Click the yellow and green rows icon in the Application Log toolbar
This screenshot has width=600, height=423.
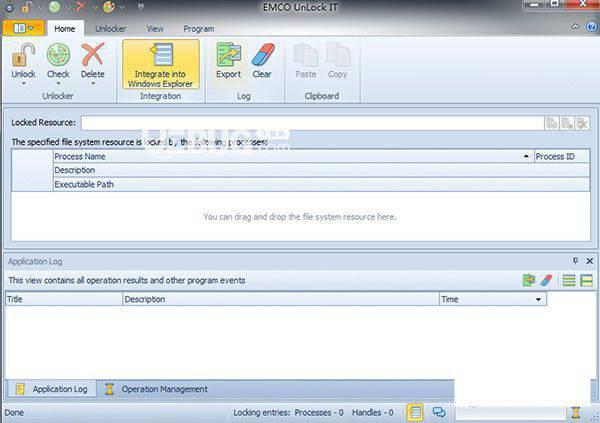pos(586,280)
